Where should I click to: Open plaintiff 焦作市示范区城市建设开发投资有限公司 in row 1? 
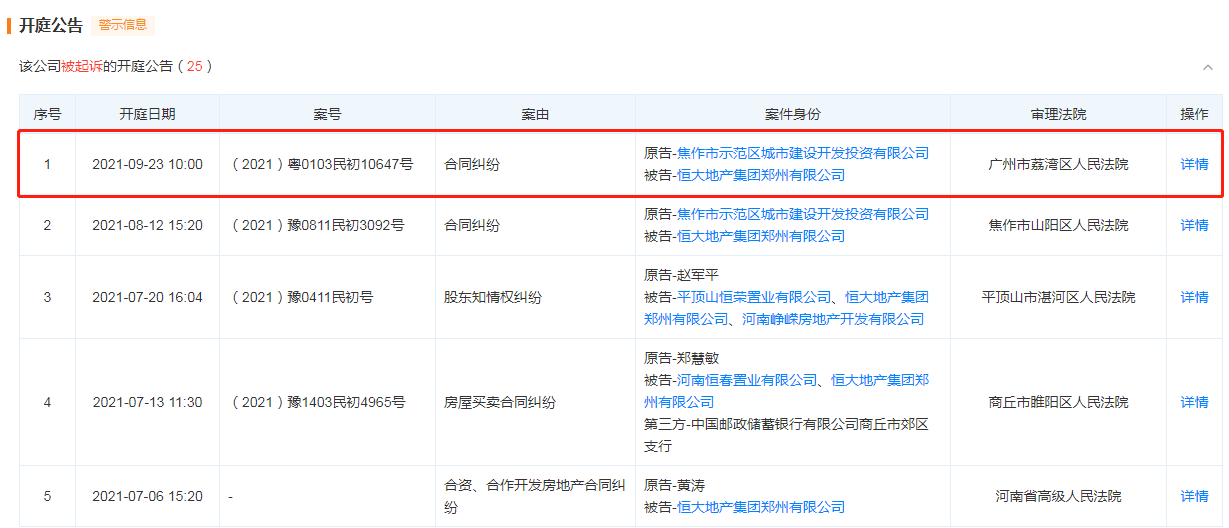[x=803, y=153]
